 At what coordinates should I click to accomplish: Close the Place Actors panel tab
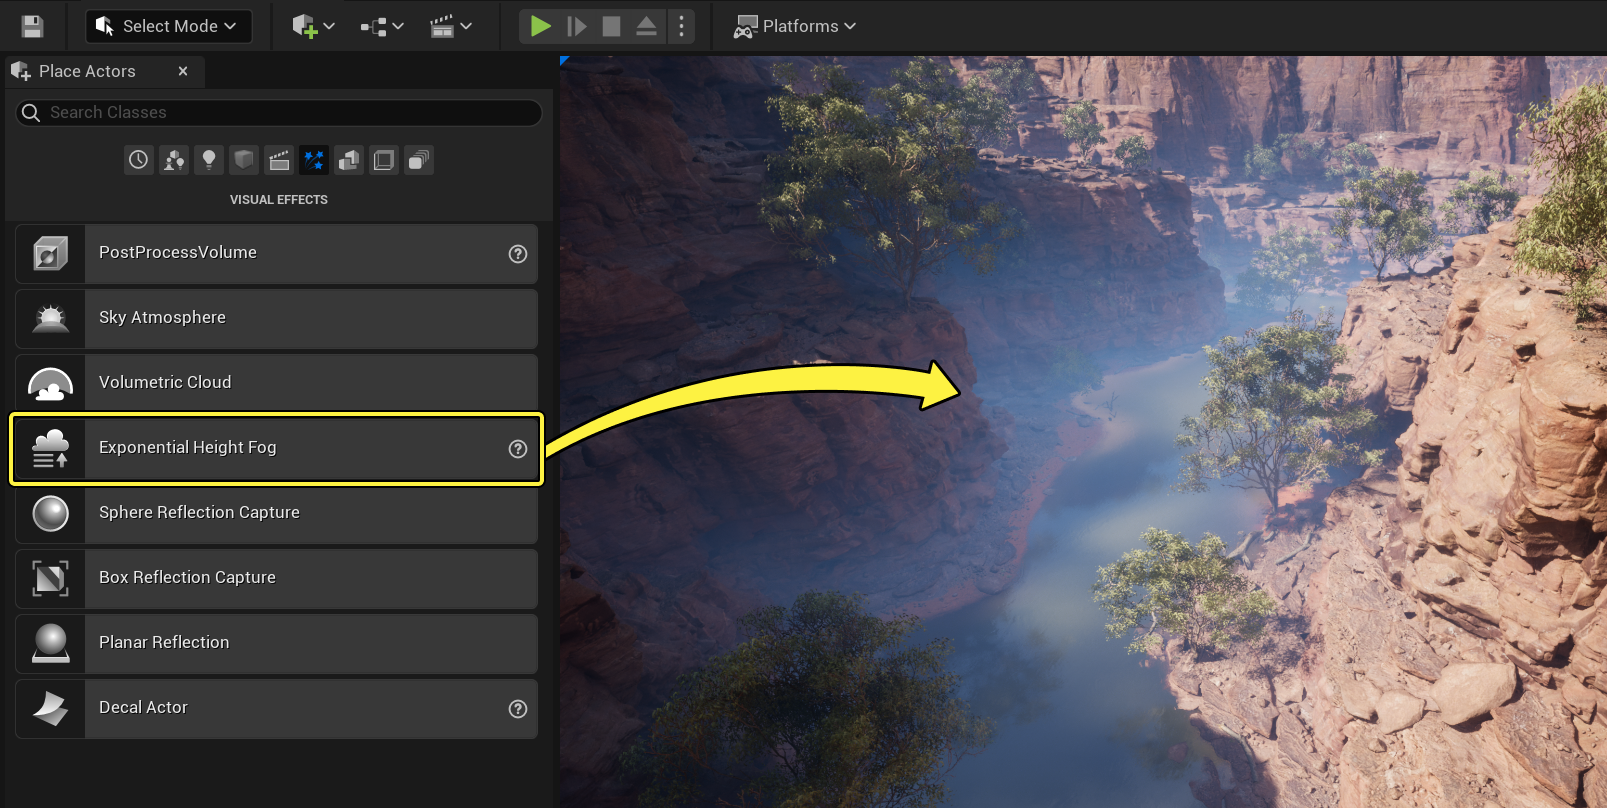pyautogui.click(x=183, y=71)
